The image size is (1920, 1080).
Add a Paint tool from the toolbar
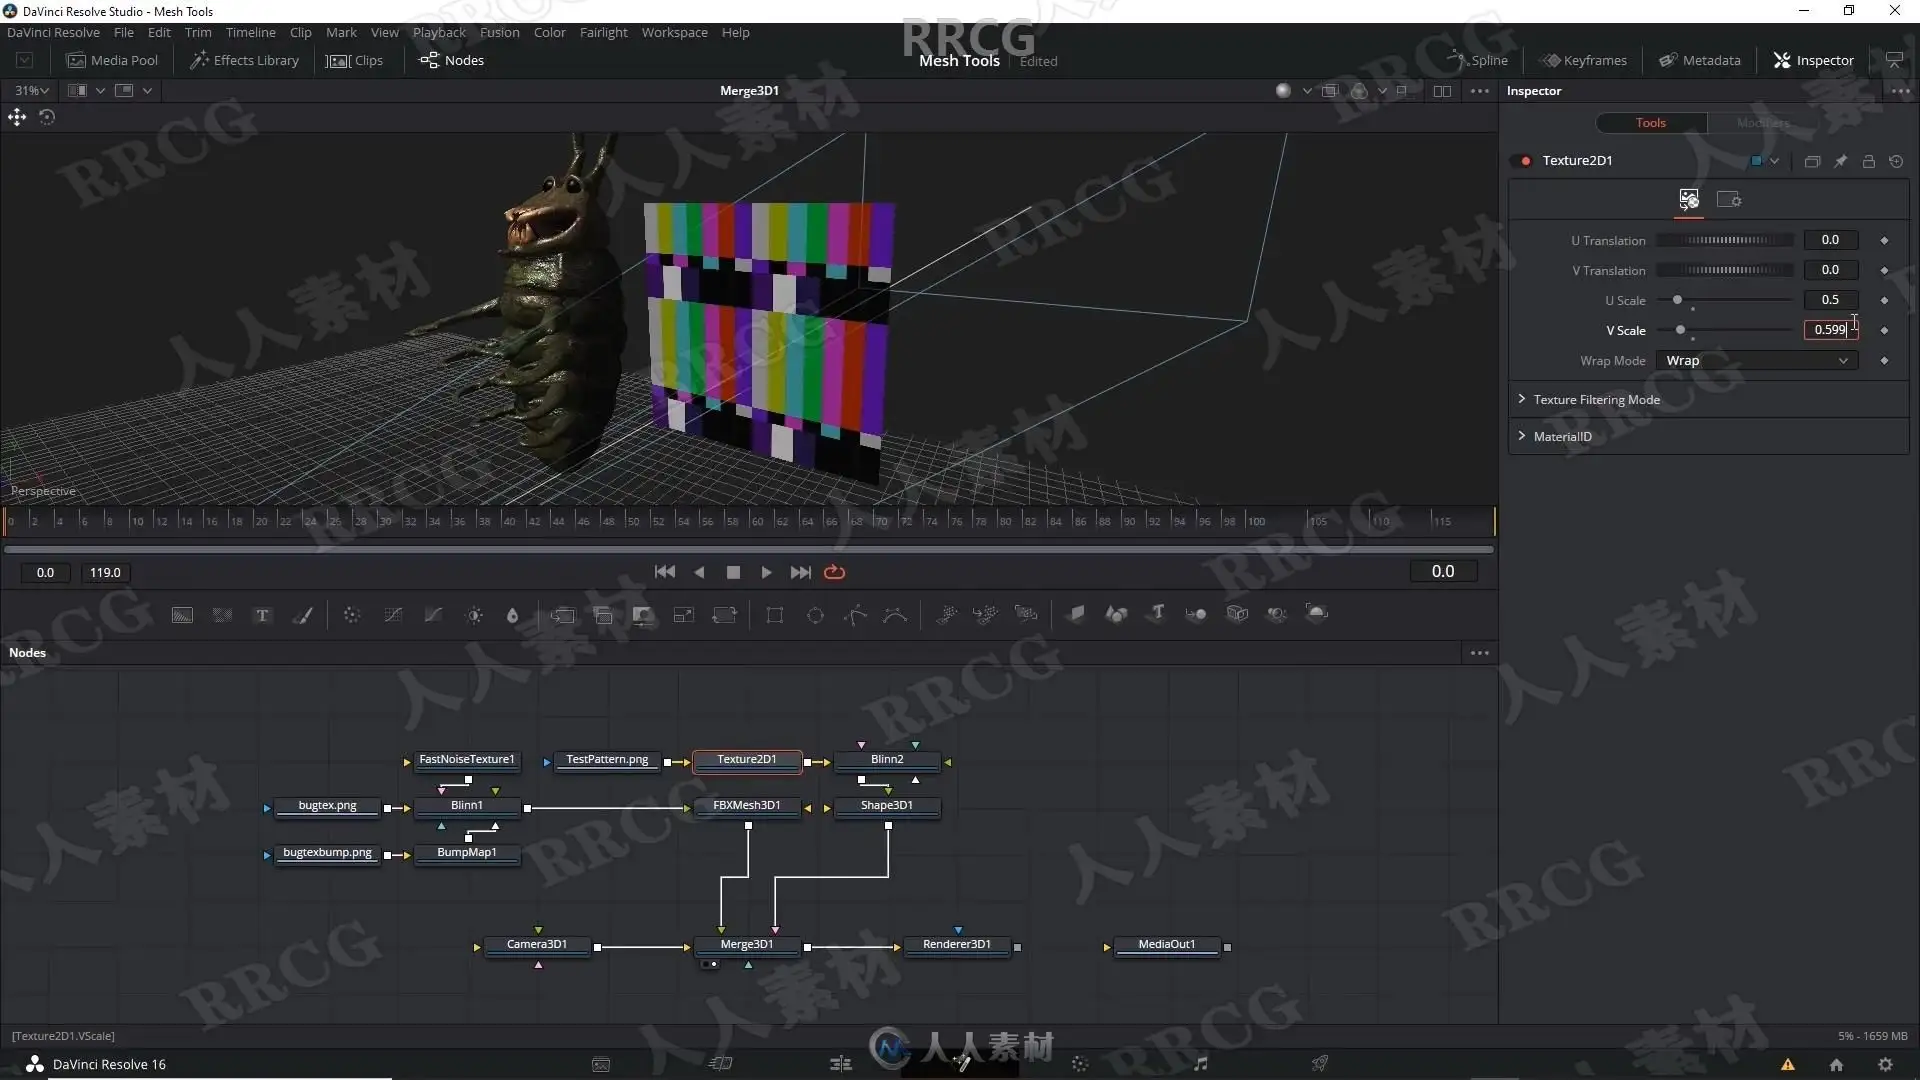(x=302, y=615)
